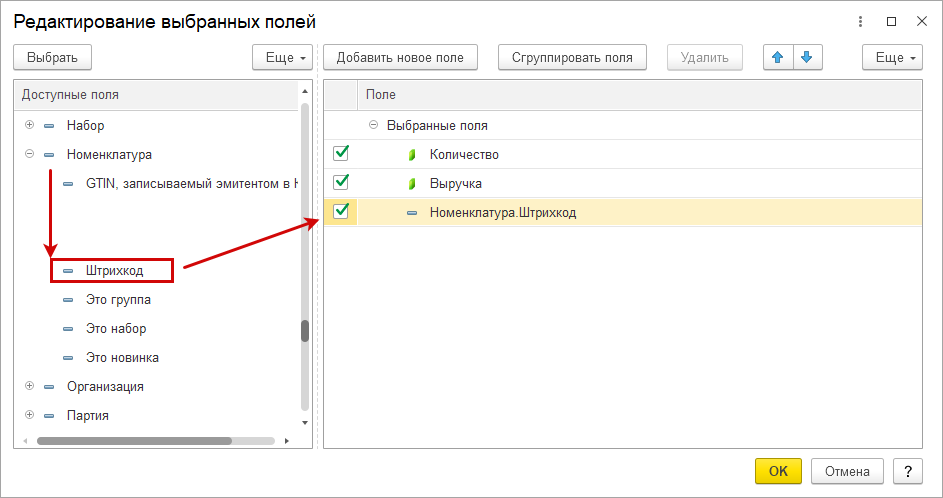The height and width of the screenshot is (498, 943).
Task: Click the Добавить новое поле button
Action: pyautogui.click(x=400, y=58)
